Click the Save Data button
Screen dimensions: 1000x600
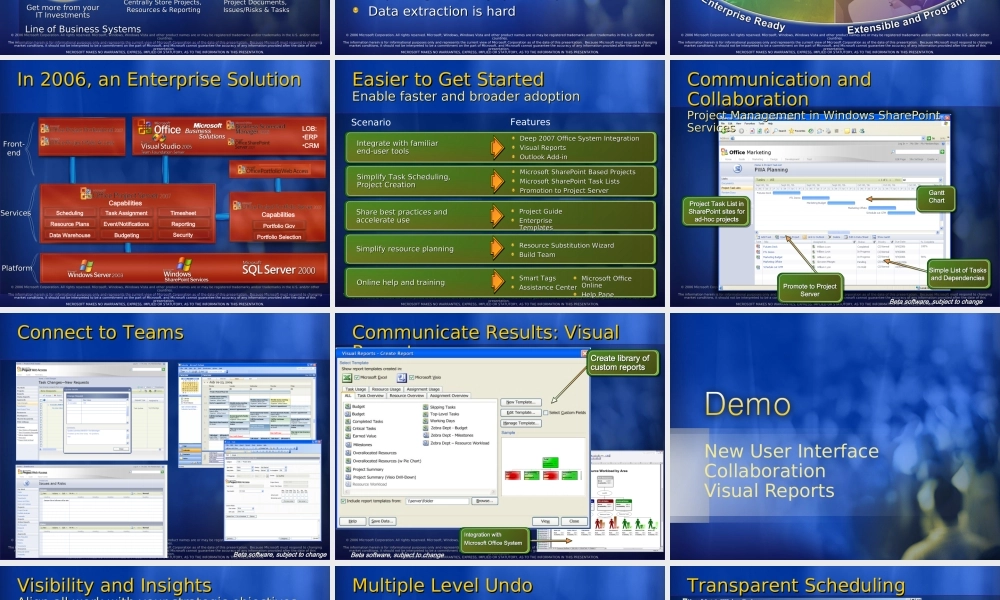(382, 521)
